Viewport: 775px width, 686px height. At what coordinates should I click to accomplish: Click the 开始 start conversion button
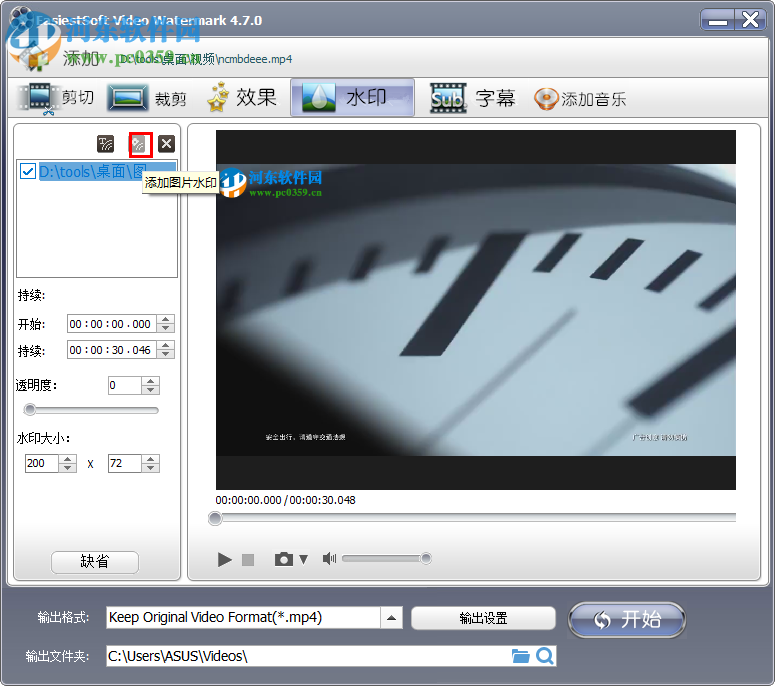click(x=627, y=620)
